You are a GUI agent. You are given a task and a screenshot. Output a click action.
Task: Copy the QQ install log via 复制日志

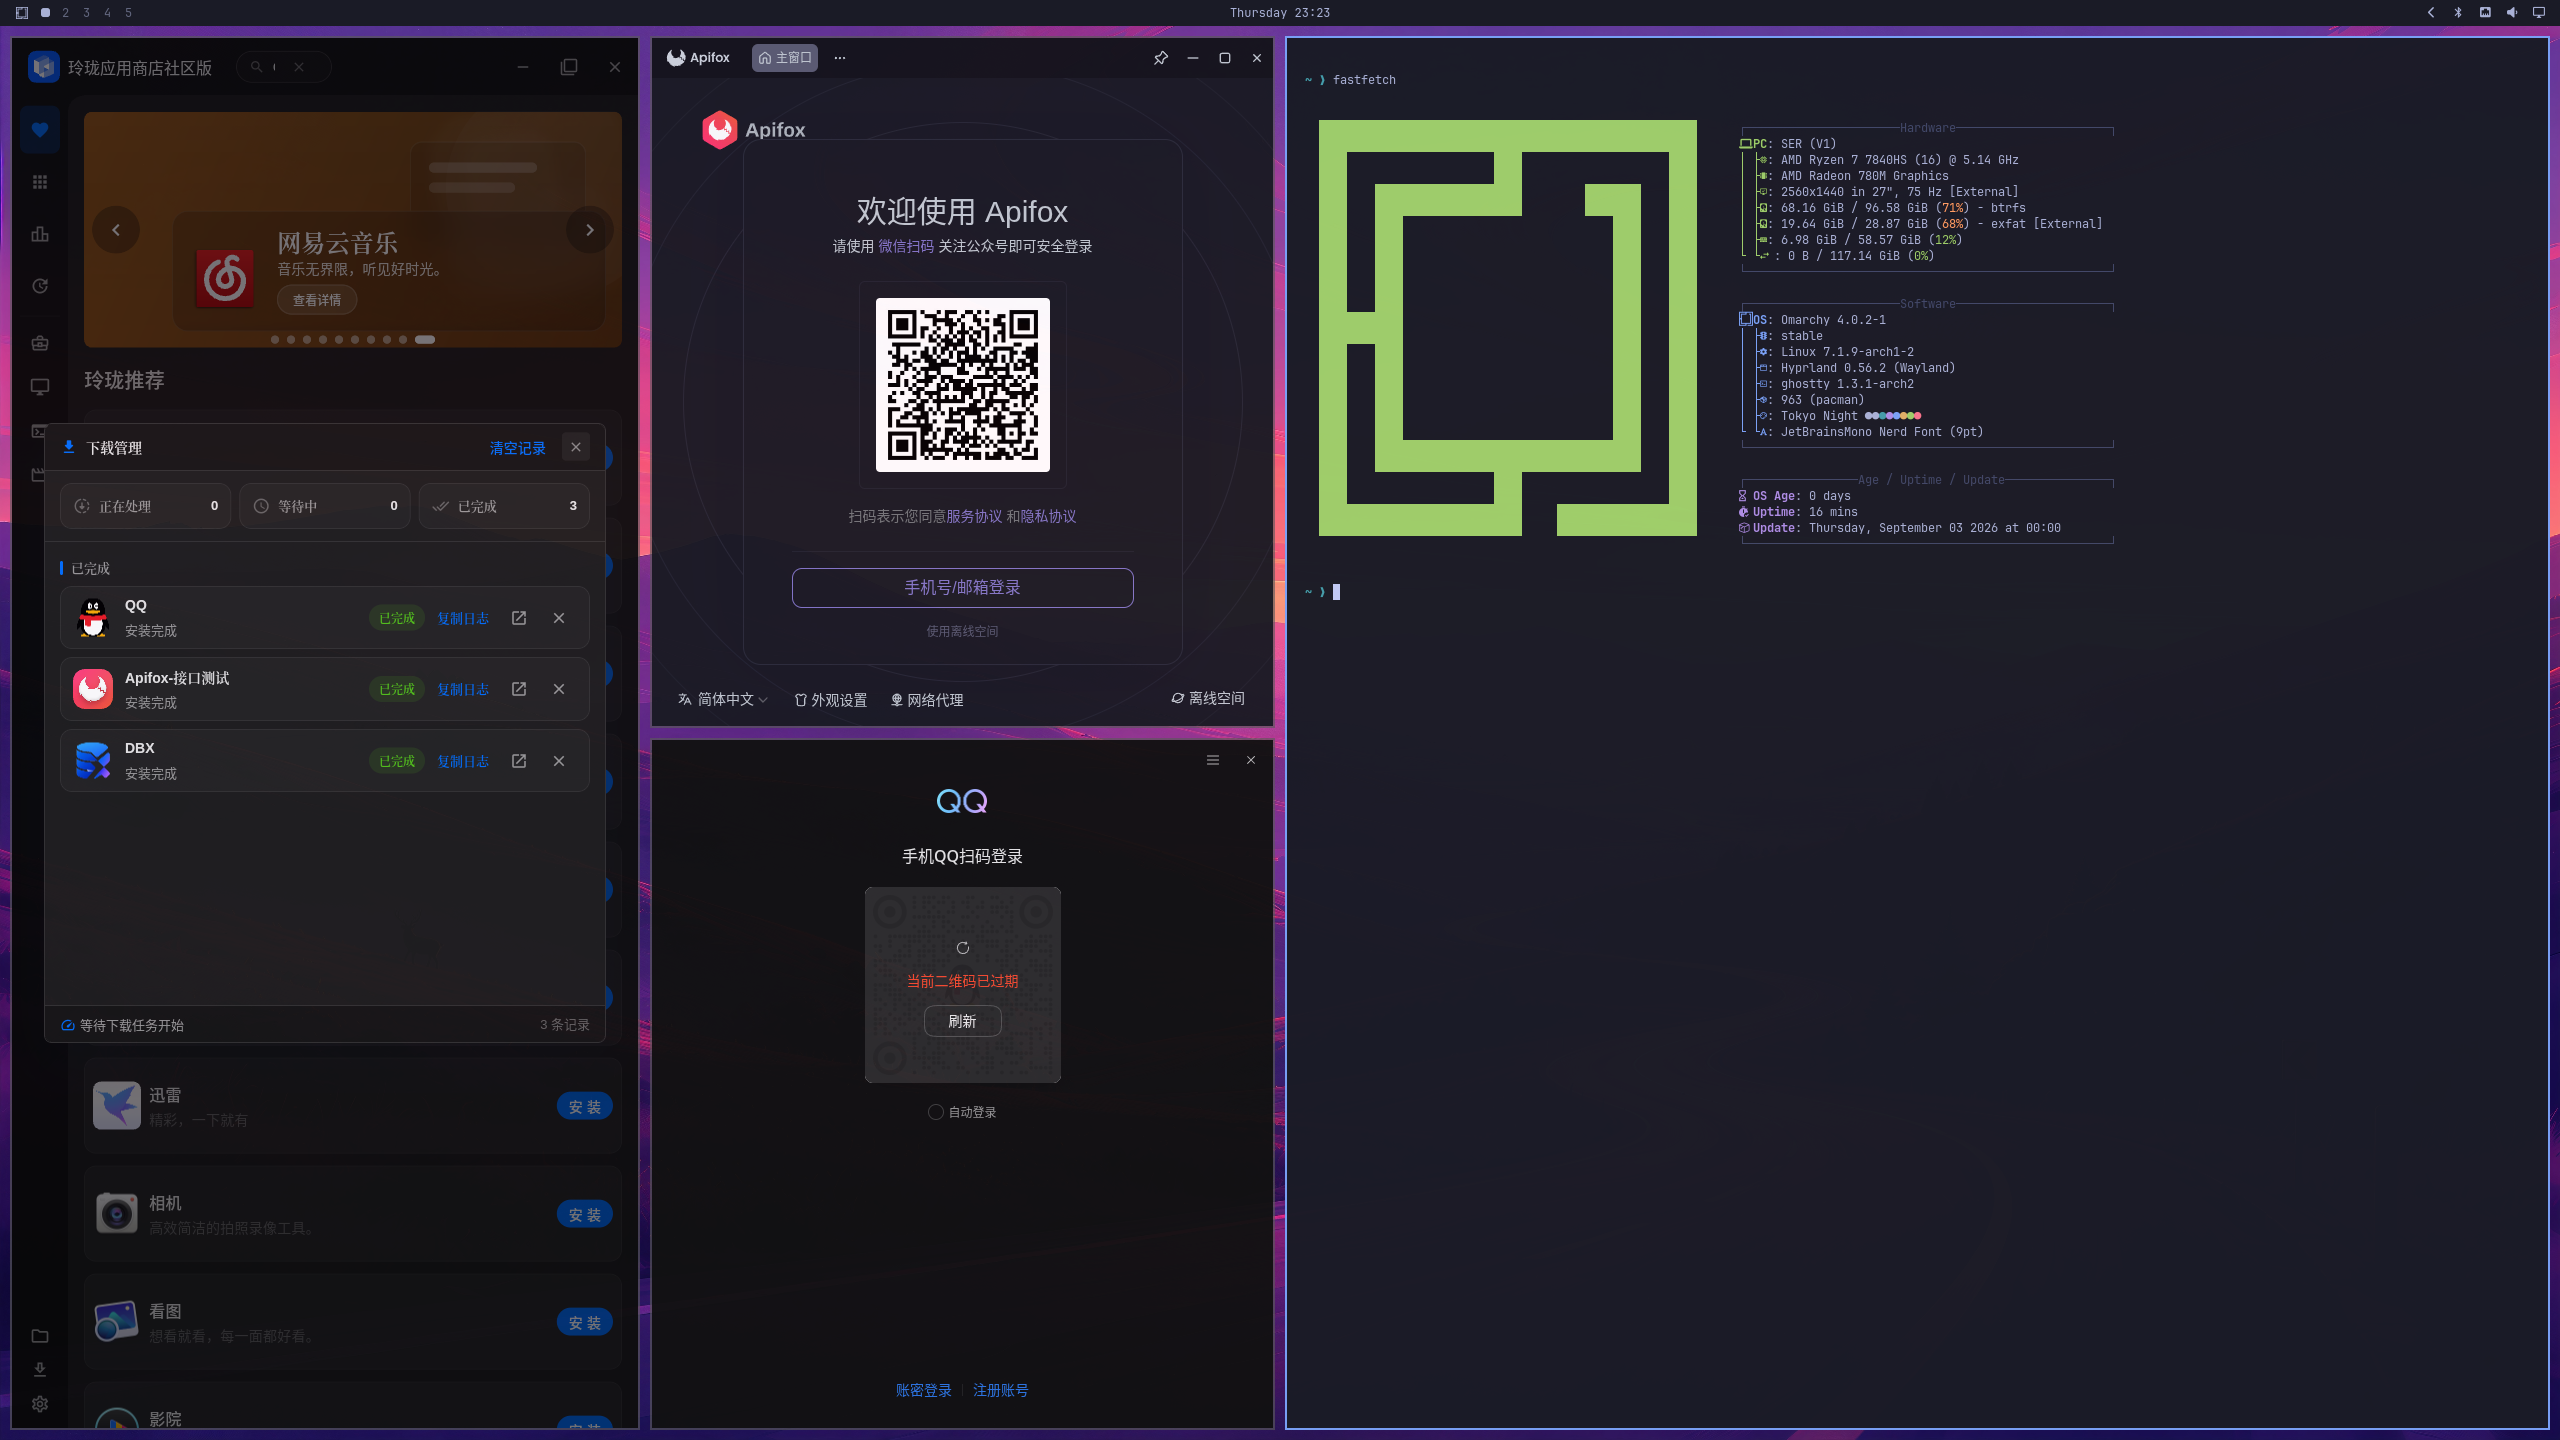pos(463,618)
